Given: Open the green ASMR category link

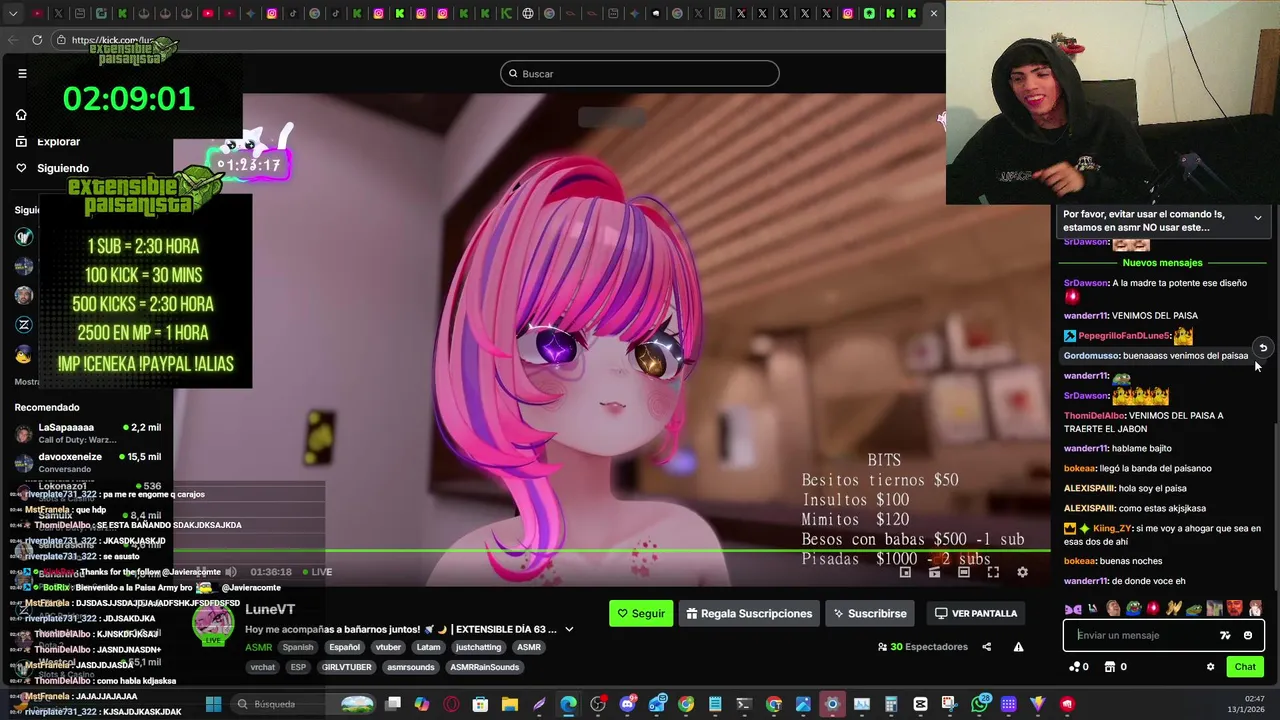Looking at the screenshot, I should pos(258,647).
